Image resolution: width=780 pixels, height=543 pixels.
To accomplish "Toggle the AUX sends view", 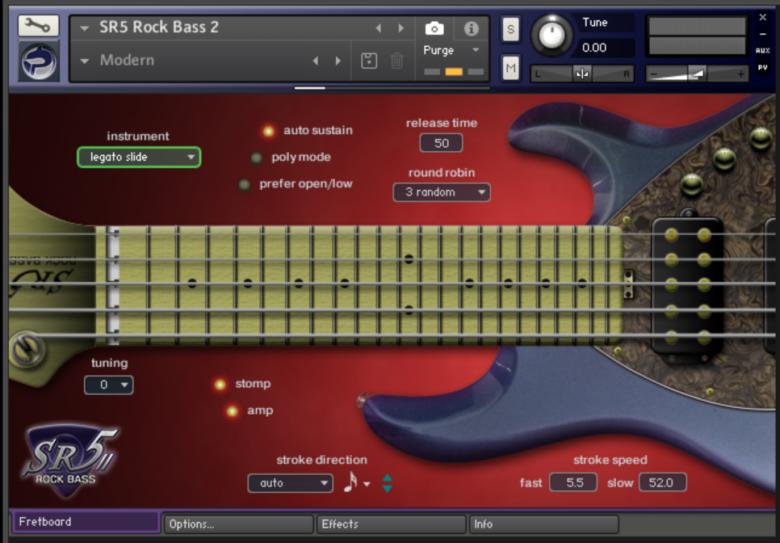I will (763, 50).
